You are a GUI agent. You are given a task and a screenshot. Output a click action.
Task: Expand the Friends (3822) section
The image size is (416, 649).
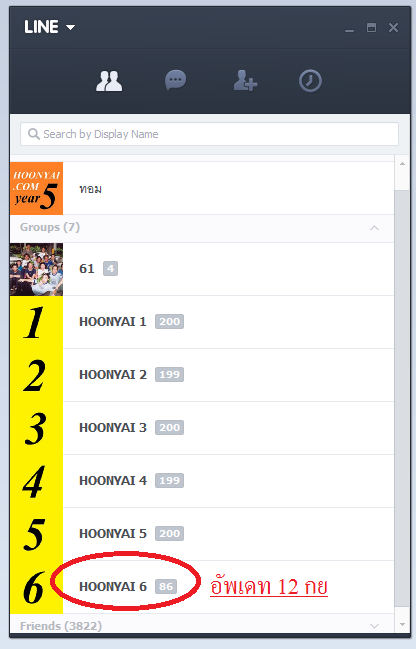pyautogui.click(x=374, y=626)
